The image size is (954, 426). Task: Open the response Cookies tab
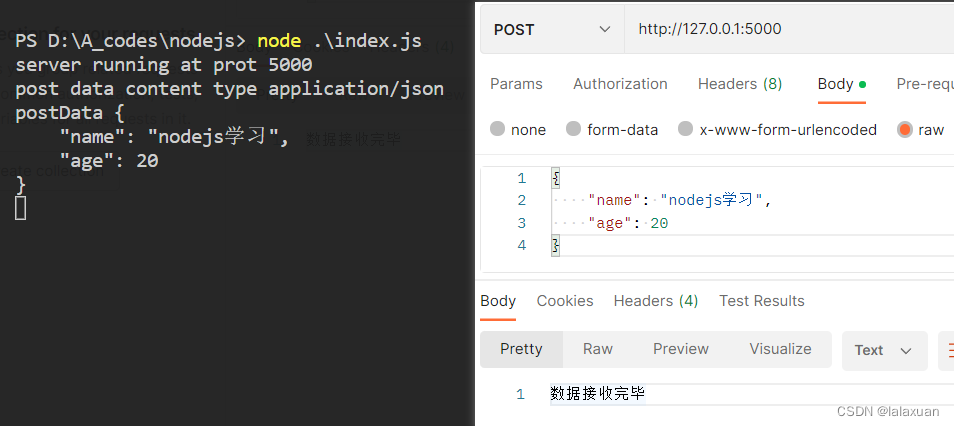(565, 301)
